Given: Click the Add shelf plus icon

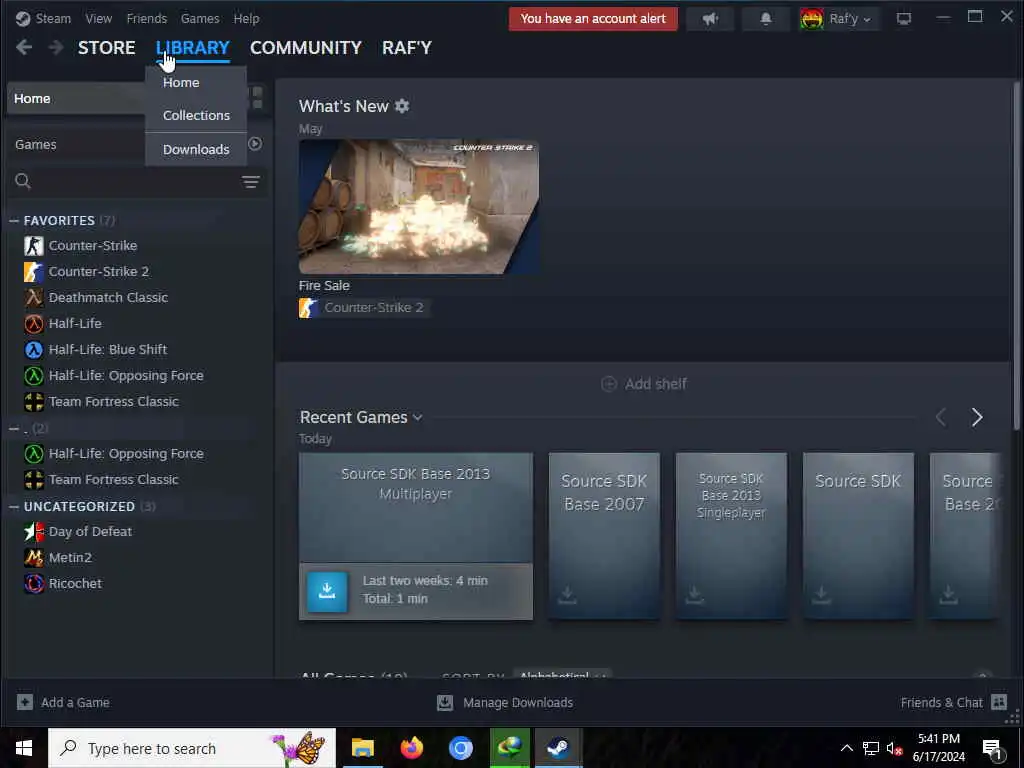Looking at the screenshot, I should coord(609,384).
